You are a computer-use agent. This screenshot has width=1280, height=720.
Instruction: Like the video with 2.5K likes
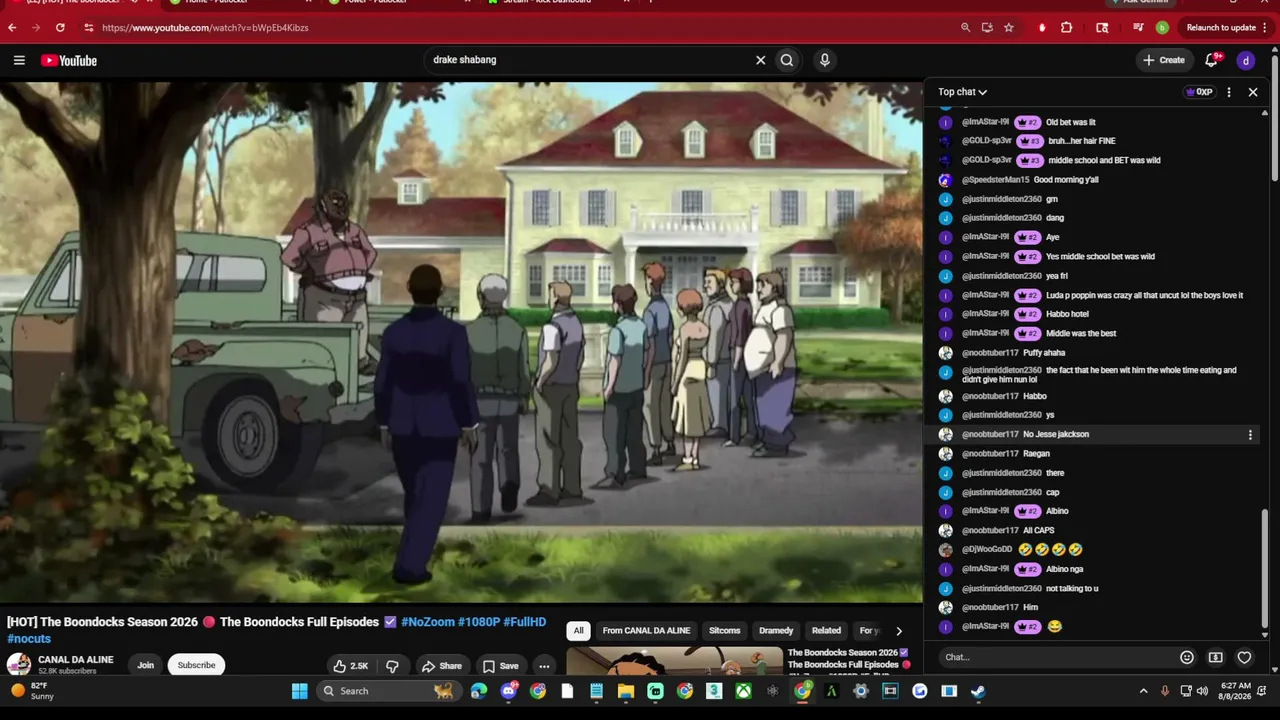[351, 666]
